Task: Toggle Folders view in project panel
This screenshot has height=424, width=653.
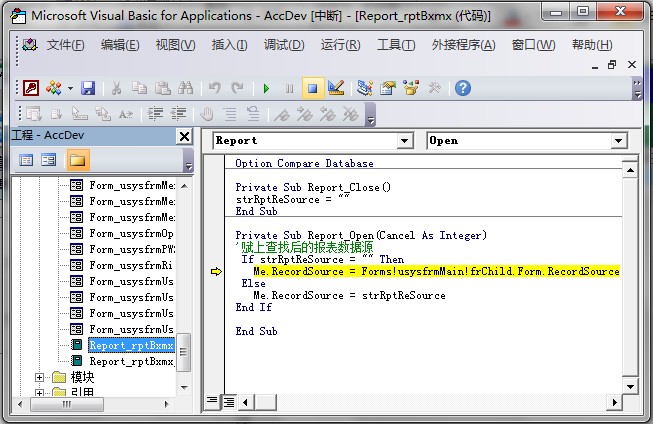Action: pyautogui.click(x=78, y=160)
